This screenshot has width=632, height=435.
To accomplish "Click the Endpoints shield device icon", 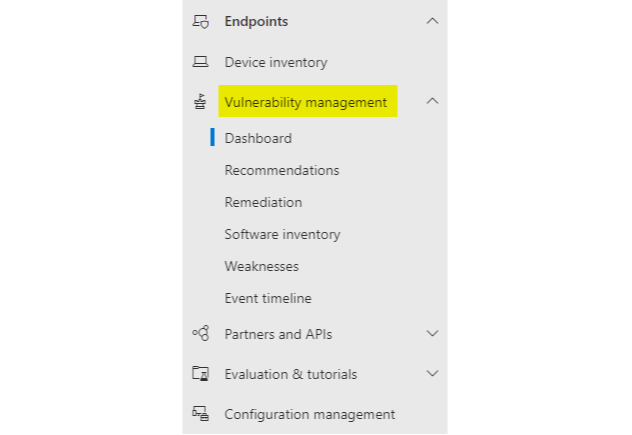I will (200, 21).
